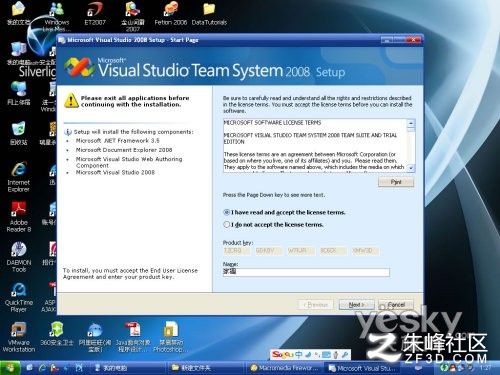Click the Show Desktop quick launch icon
Image resolution: width=500 pixels, height=375 pixels.
tap(30, 368)
